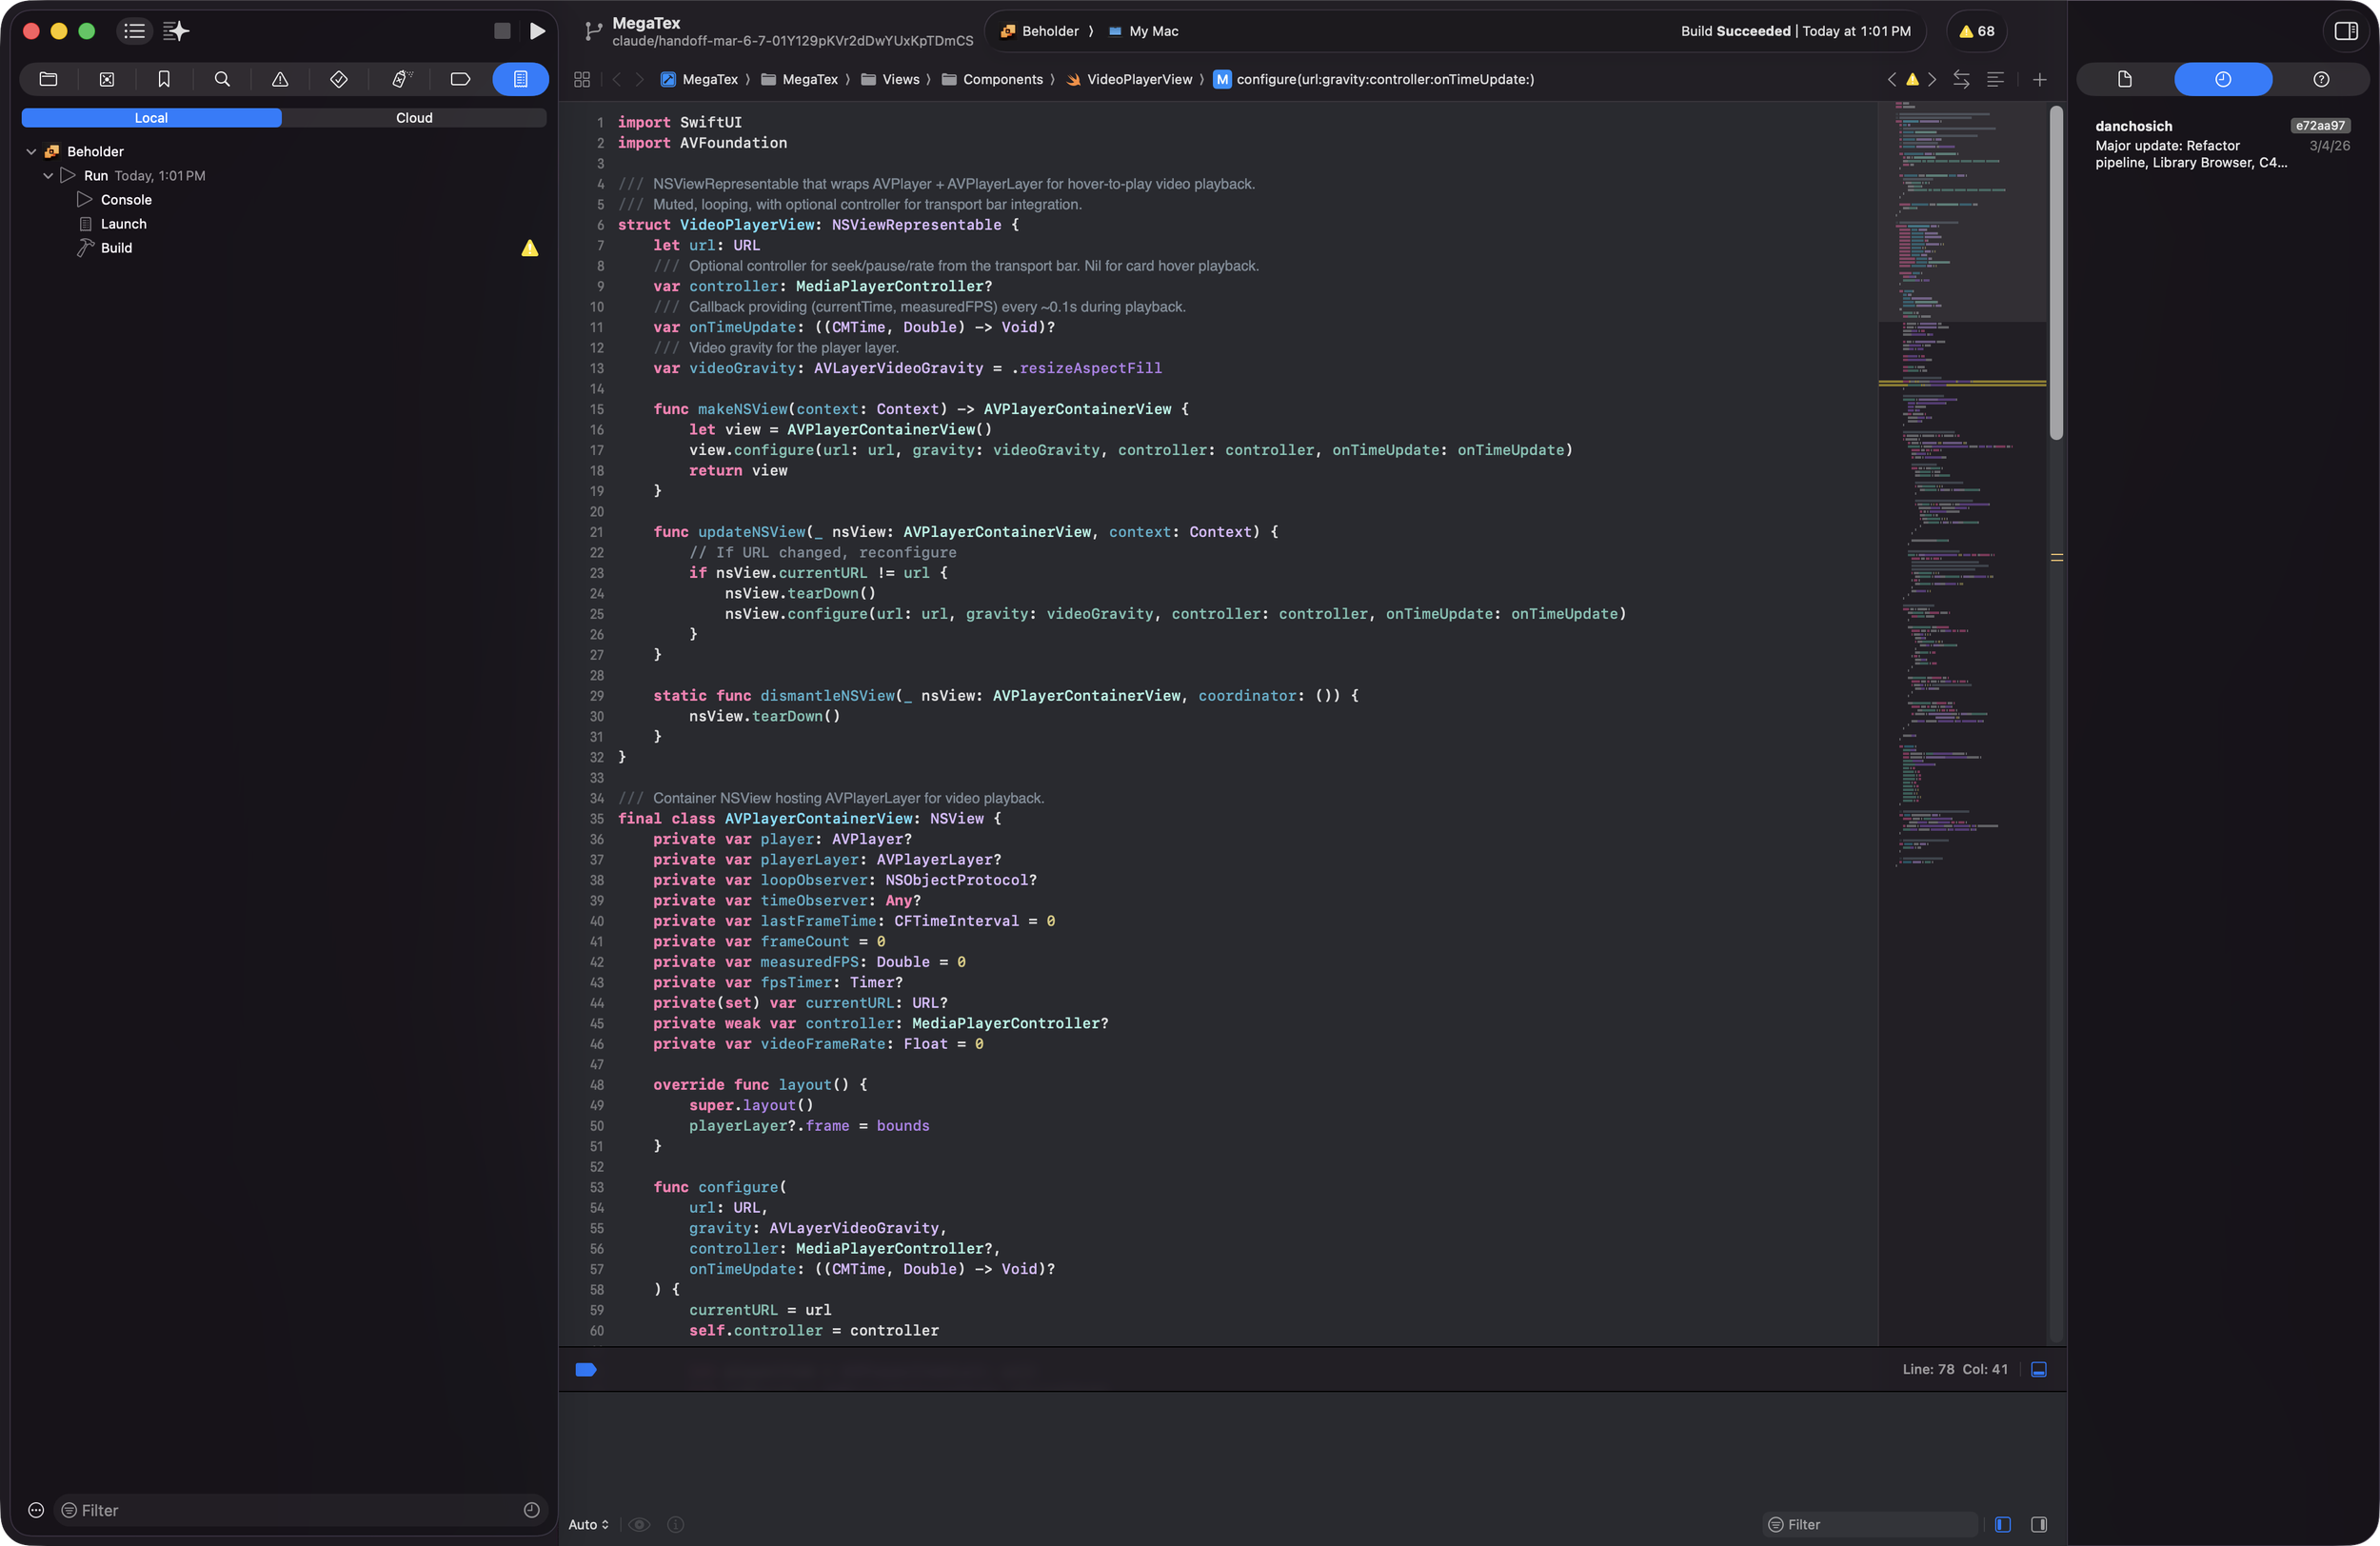Collapse the Run Today disclosure triangle
This screenshot has width=2380, height=1546.
(x=48, y=176)
